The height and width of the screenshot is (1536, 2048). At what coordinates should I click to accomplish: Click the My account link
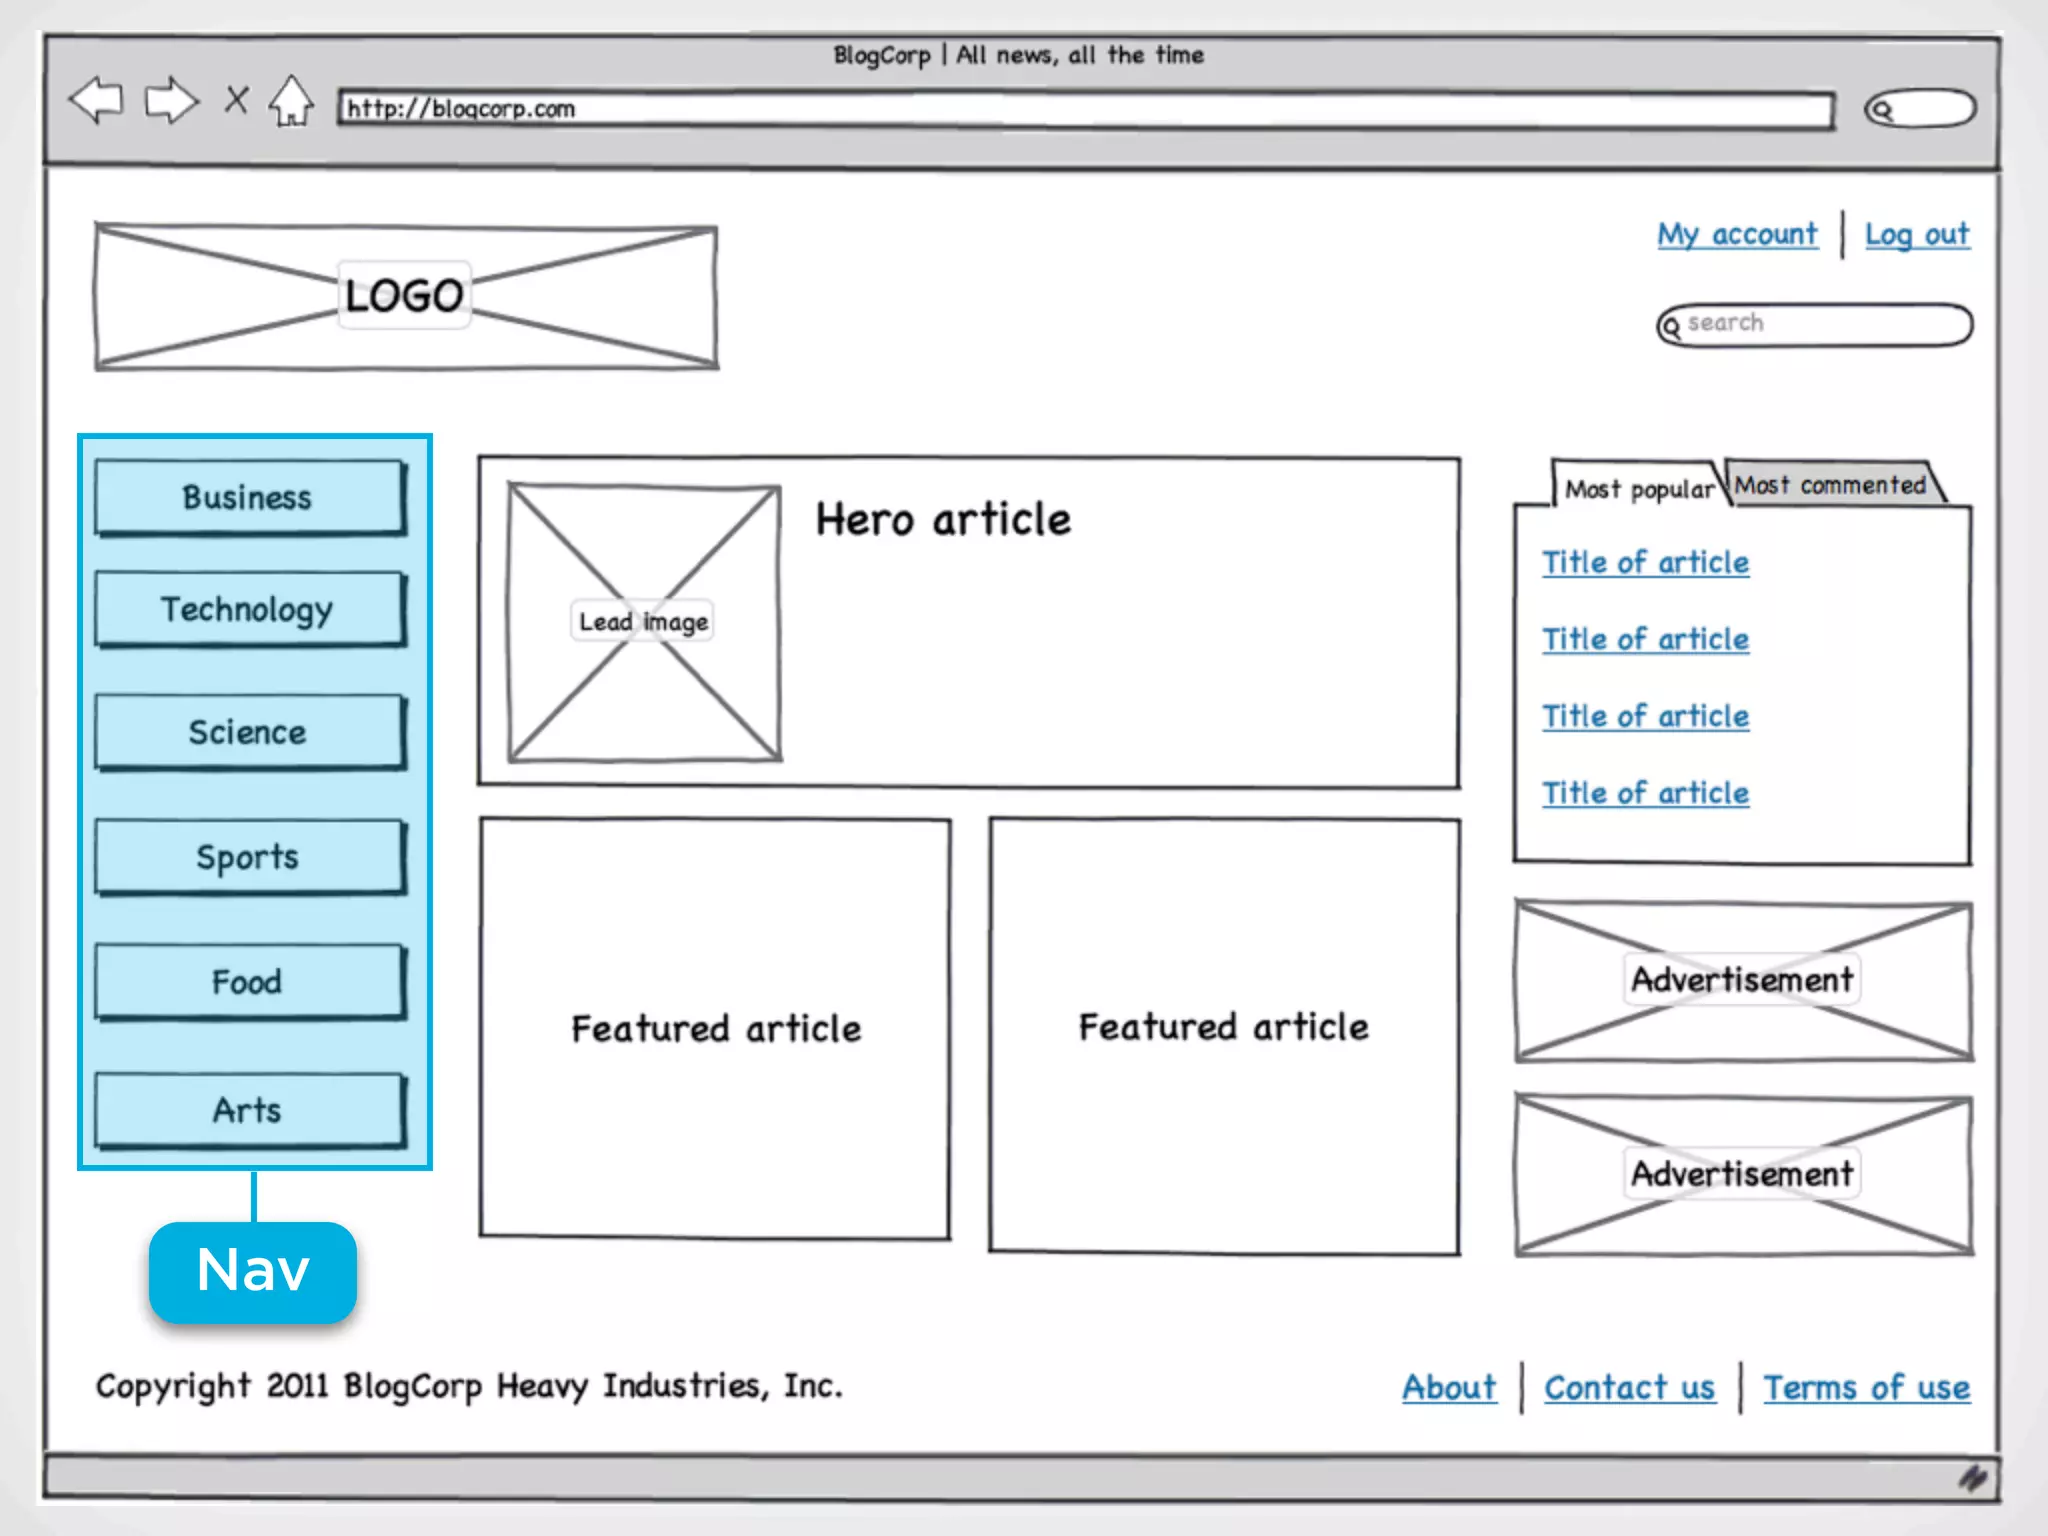(1737, 235)
